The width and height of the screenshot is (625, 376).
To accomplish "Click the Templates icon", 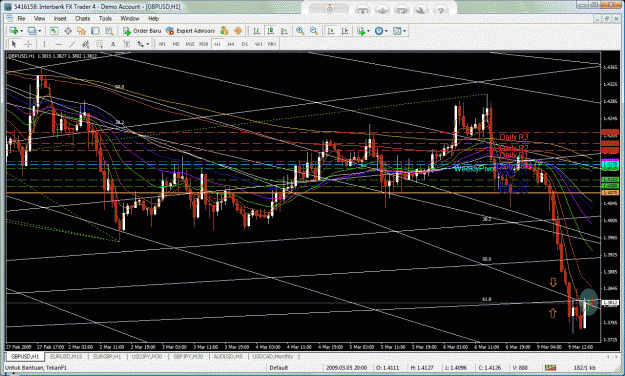I will tap(397, 31).
